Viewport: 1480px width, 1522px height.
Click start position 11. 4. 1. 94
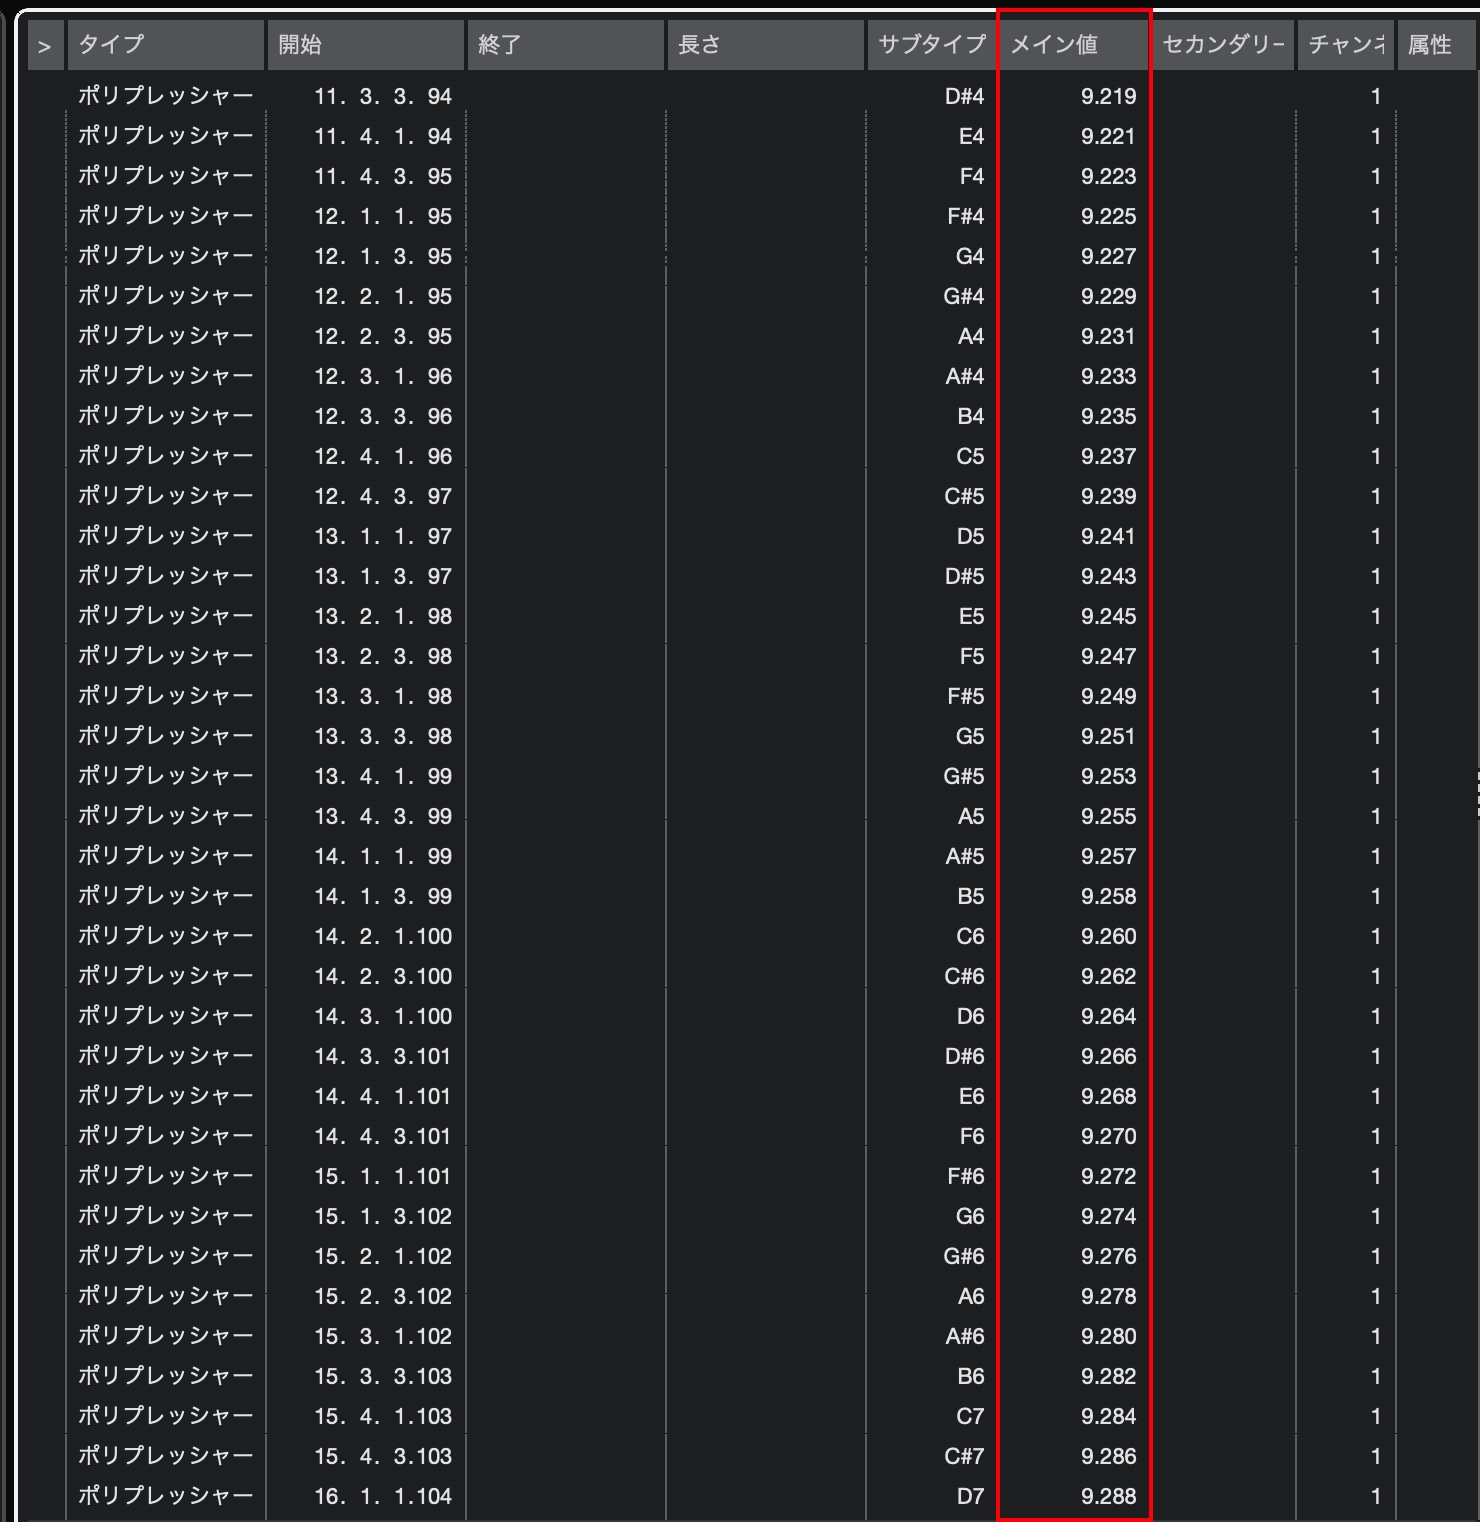[x=383, y=136]
